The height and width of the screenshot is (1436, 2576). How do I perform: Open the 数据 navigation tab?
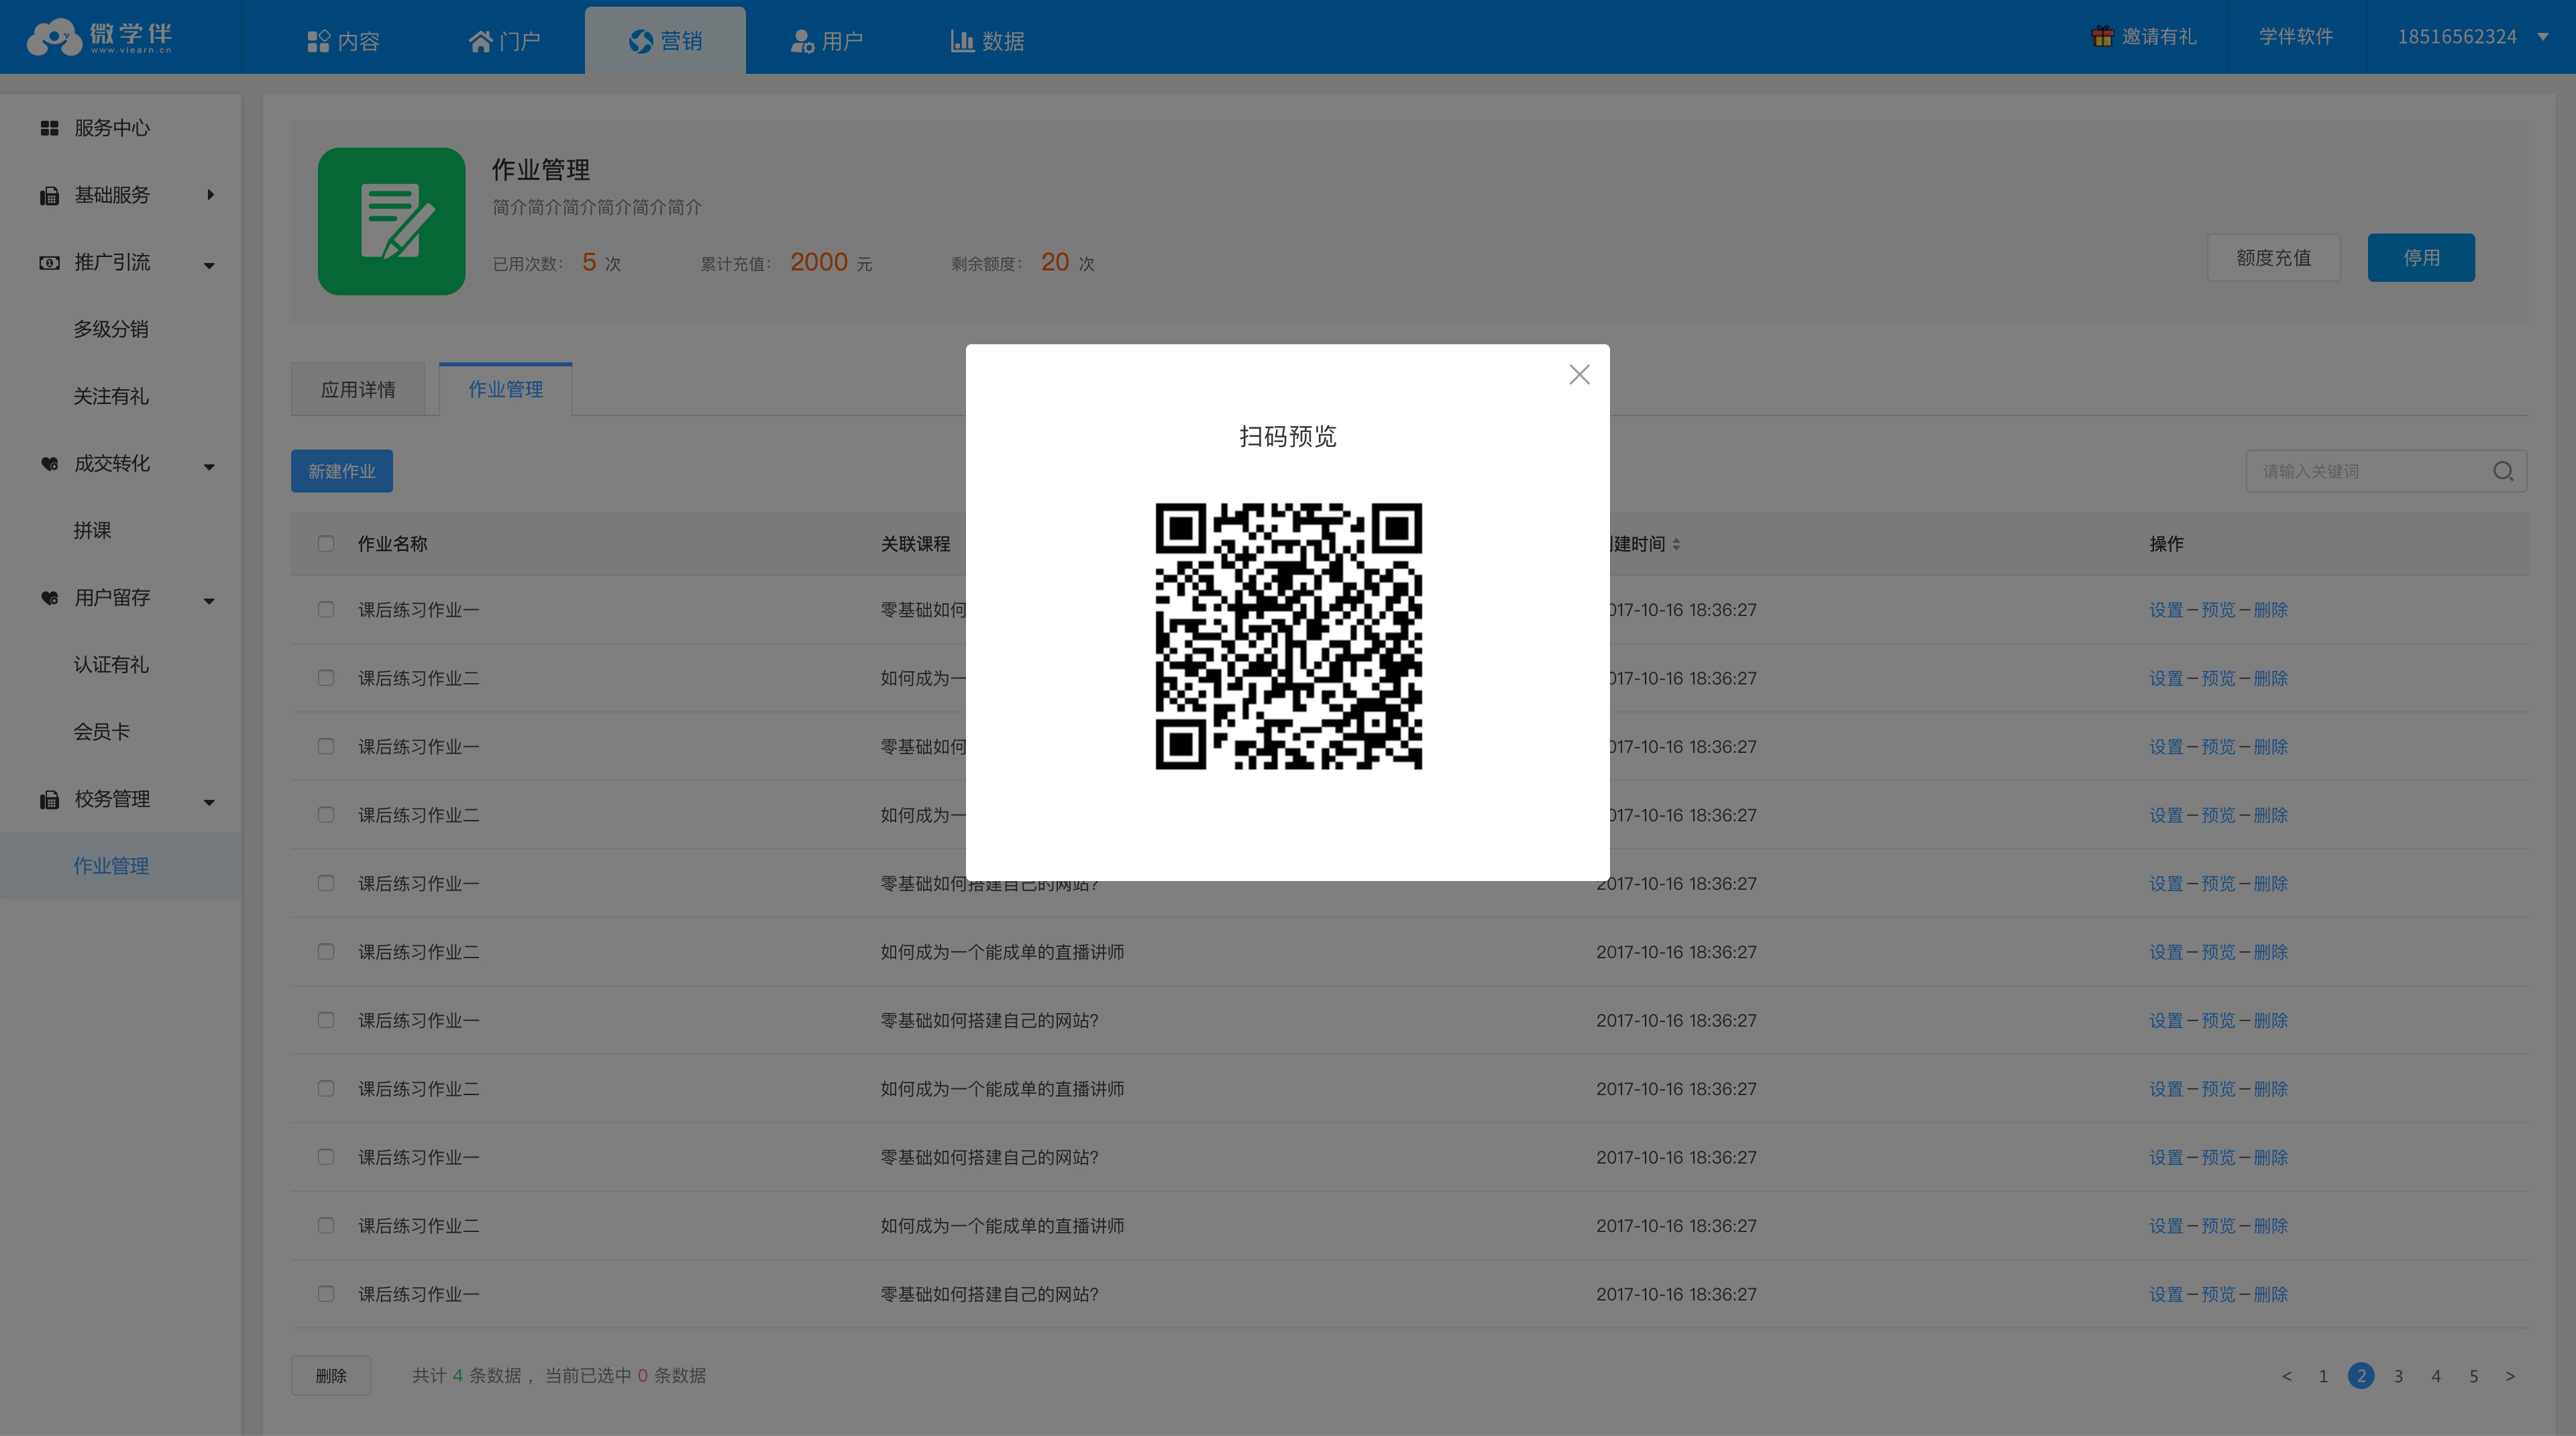tap(987, 41)
